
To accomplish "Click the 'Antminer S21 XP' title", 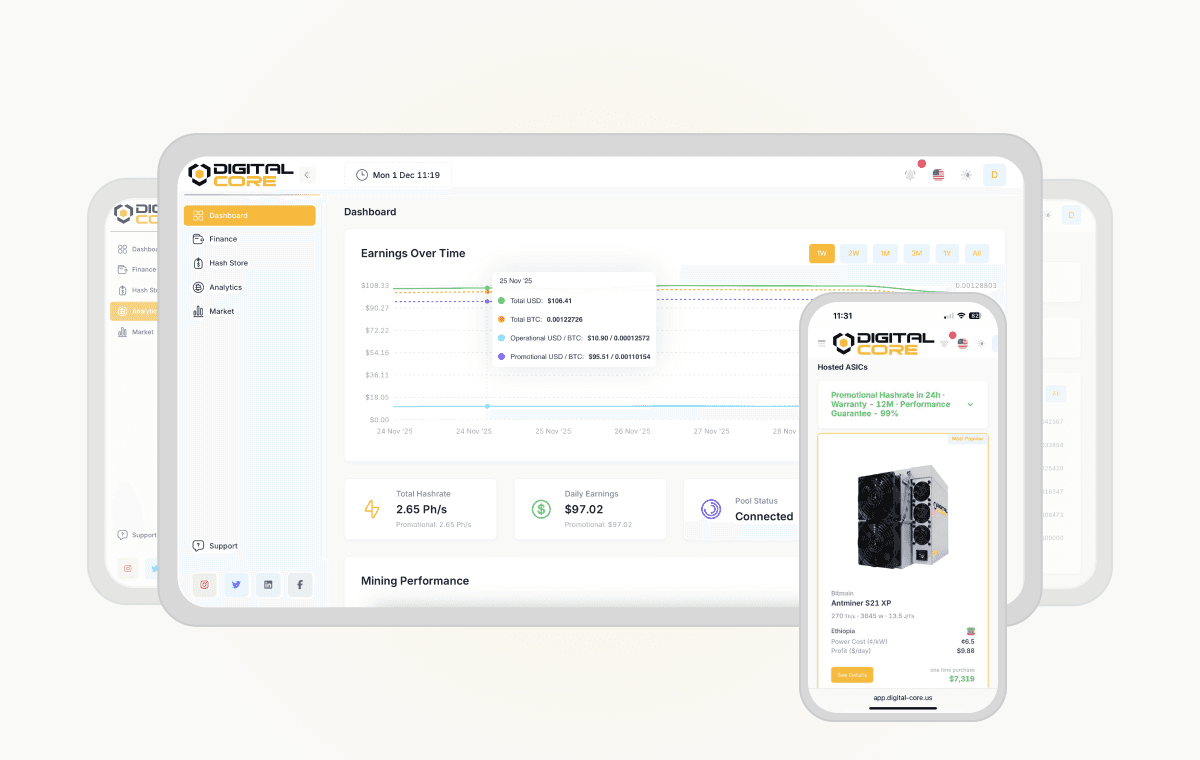I will coord(861,603).
